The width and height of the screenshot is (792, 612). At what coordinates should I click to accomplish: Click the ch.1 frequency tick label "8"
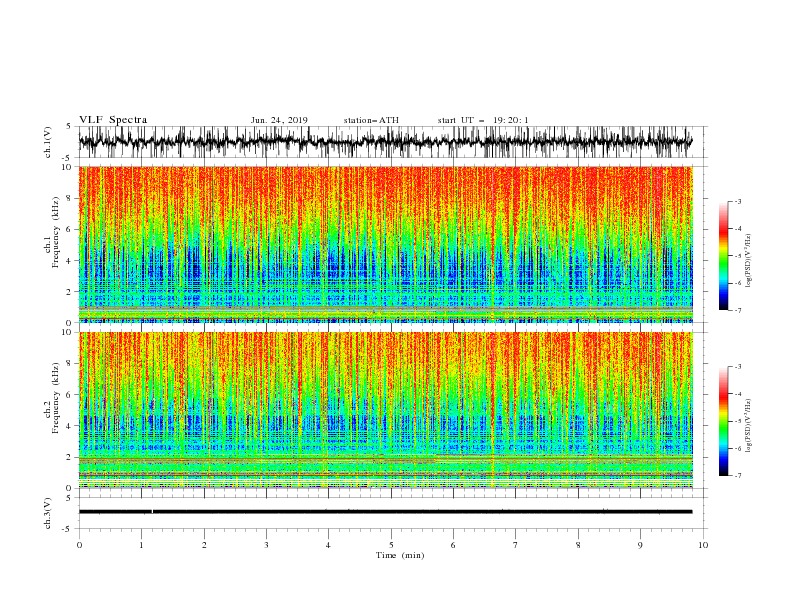[x=69, y=198]
